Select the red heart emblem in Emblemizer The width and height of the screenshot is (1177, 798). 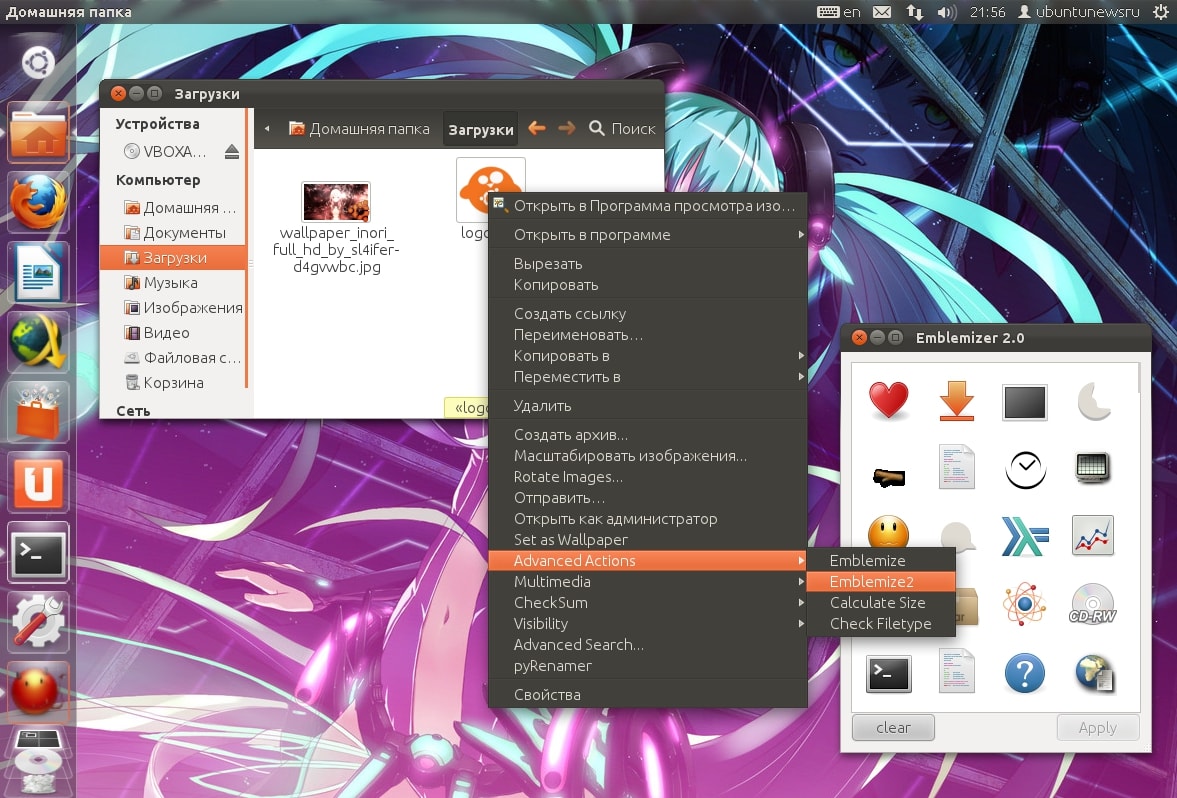[x=889, y=400]
